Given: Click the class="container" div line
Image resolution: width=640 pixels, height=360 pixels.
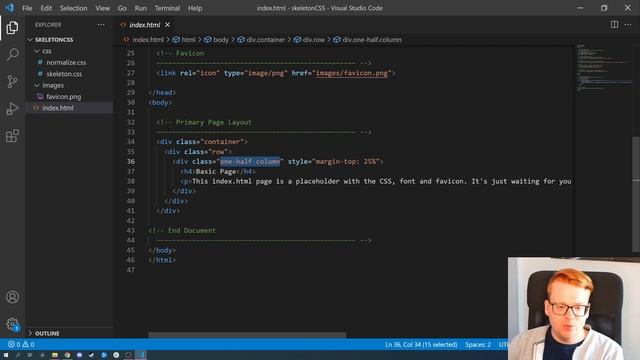Looking at the screenshot, I should pyautogui.click(x=202, y=142).
